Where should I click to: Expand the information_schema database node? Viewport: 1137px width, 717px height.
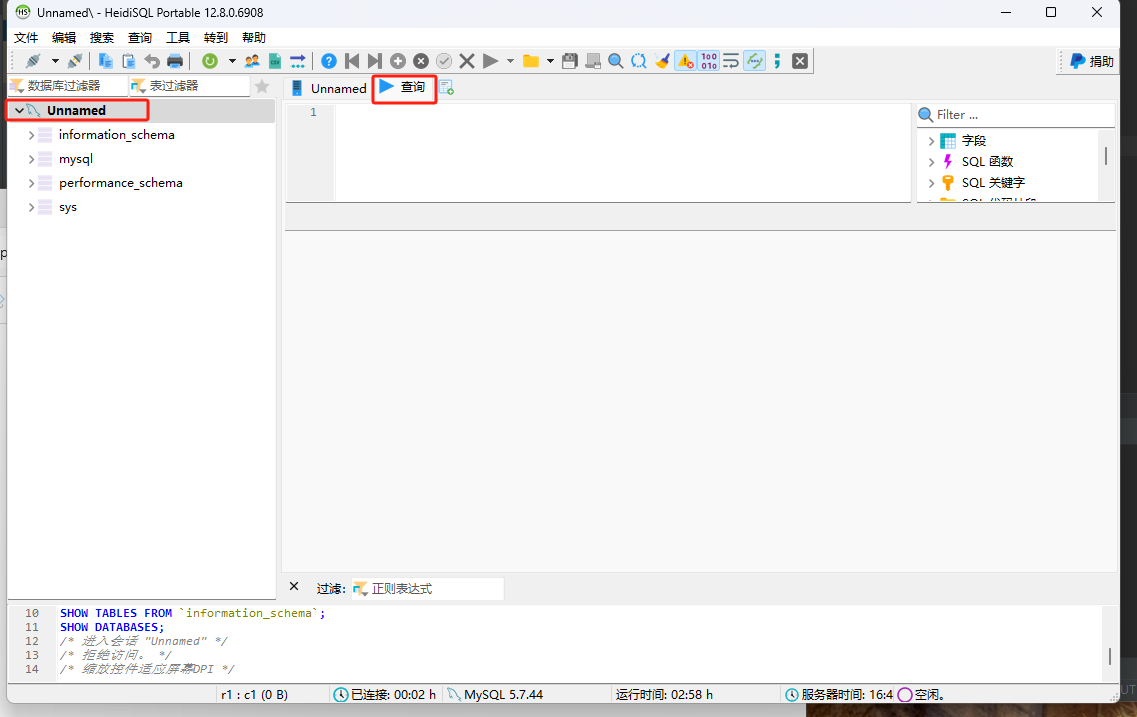click(x=32, y=135)
